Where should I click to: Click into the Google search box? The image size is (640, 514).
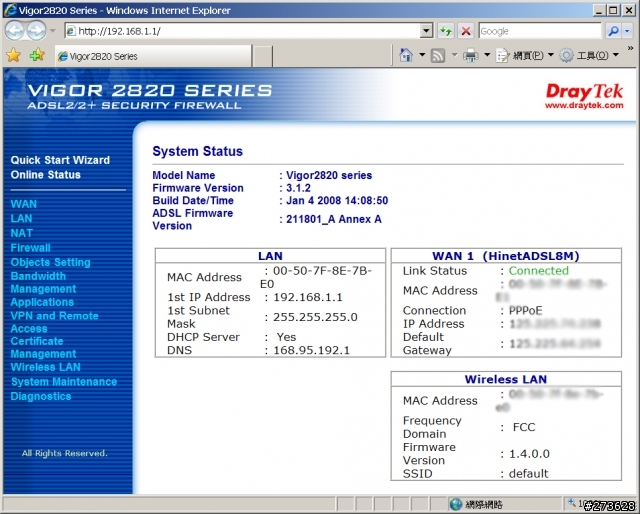coord(540,31)
